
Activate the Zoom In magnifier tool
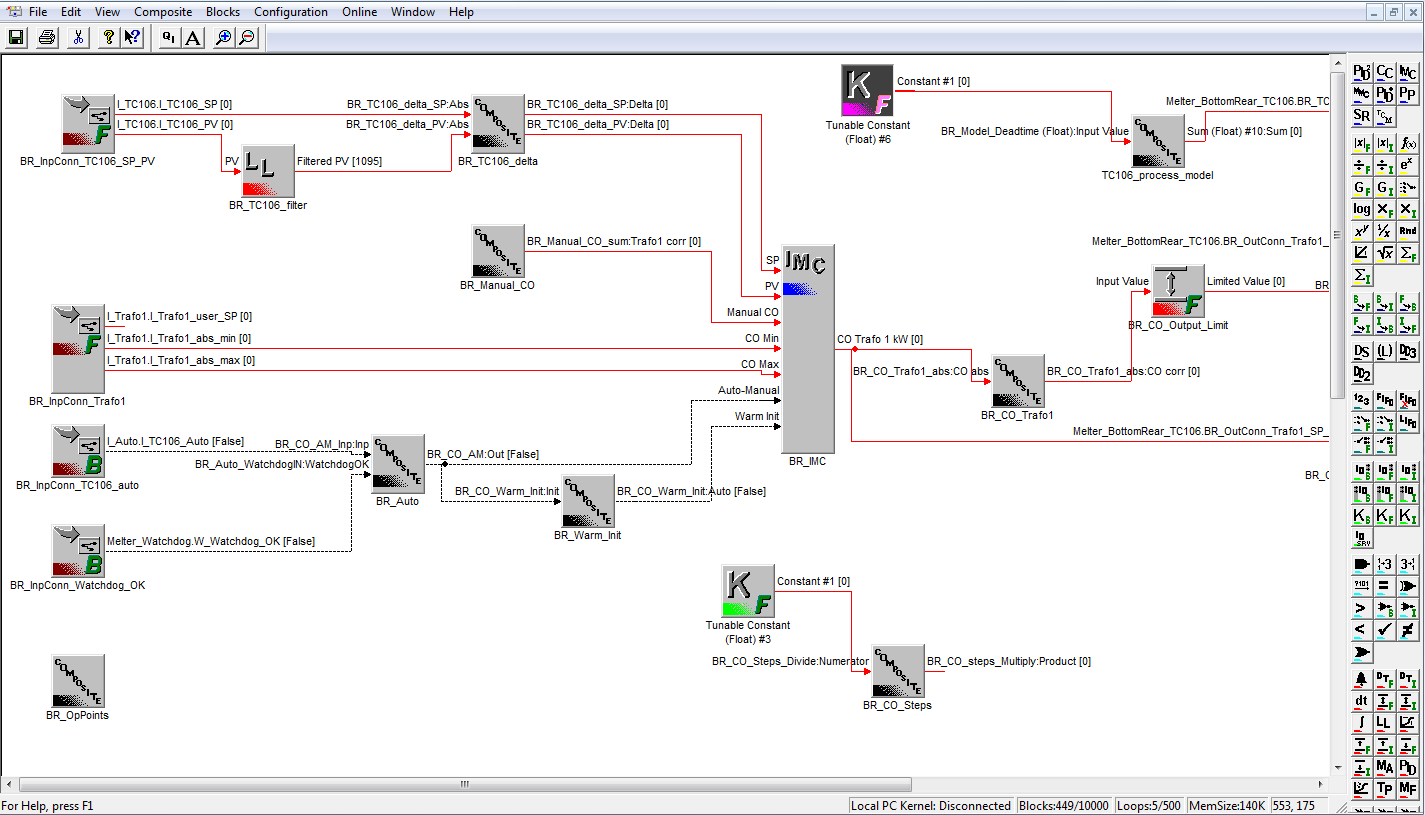222,37
